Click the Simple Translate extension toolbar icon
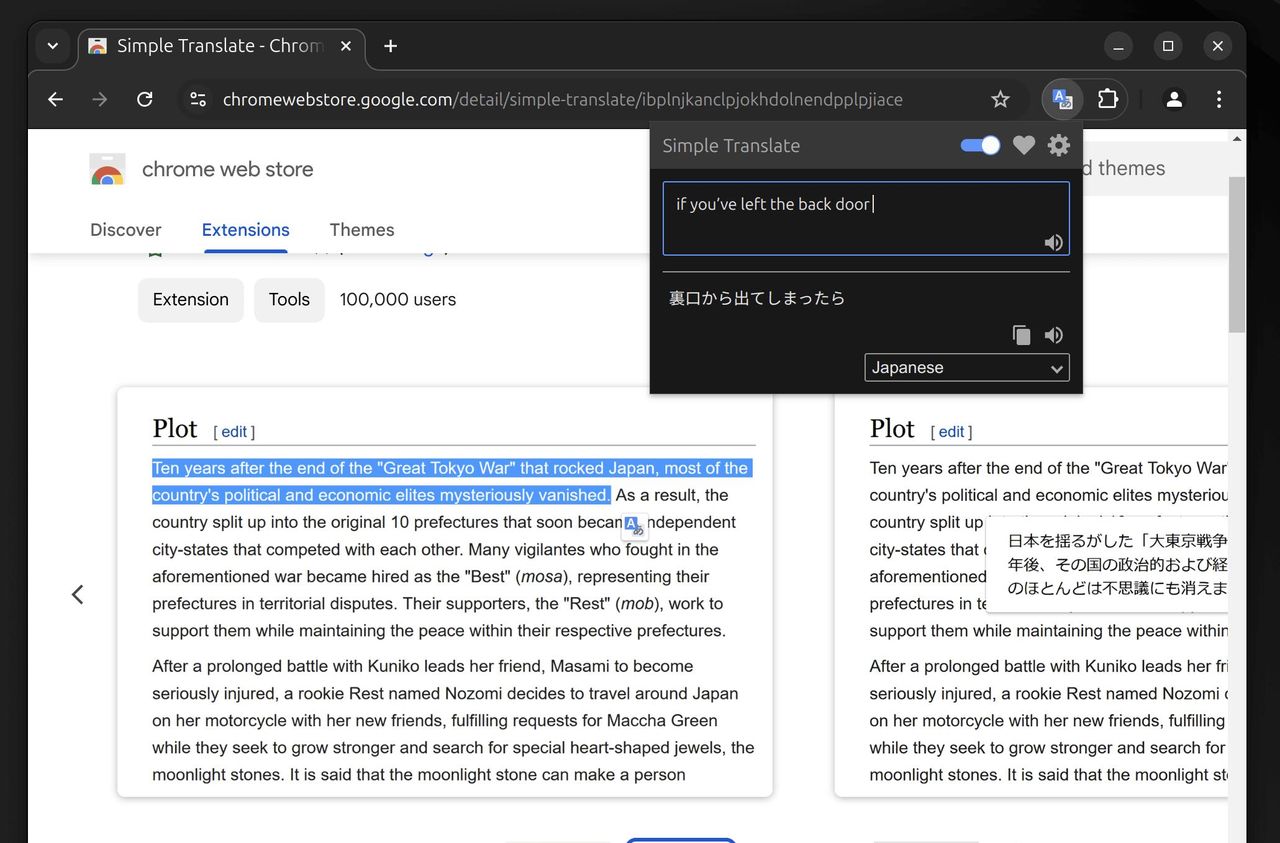 pyautogui.click(x=1062, y=99)
